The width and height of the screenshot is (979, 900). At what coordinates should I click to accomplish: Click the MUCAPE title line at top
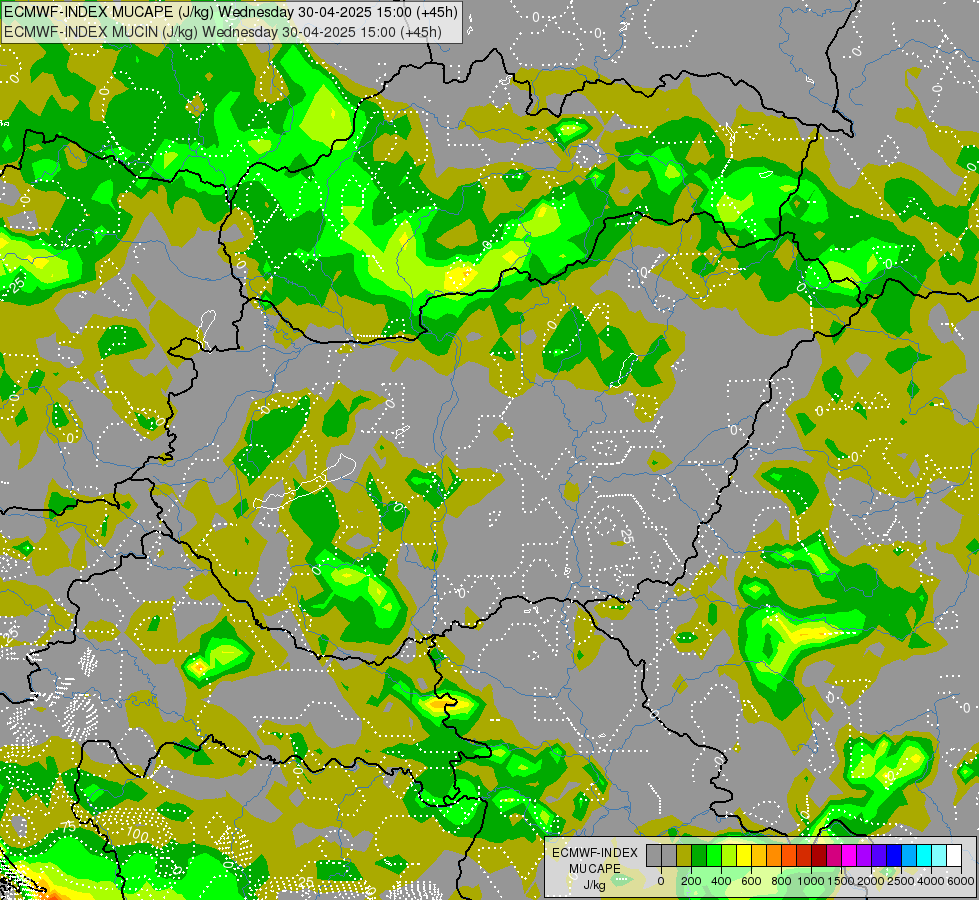tap(231, 11)
